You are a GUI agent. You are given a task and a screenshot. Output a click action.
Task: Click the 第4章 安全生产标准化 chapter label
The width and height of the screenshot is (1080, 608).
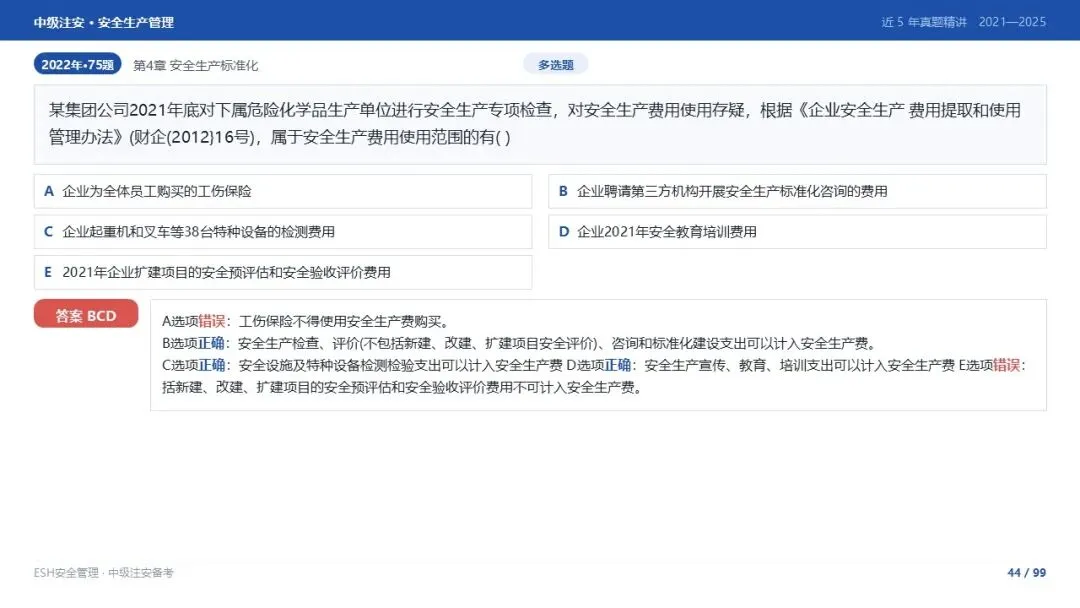[196, 65]
